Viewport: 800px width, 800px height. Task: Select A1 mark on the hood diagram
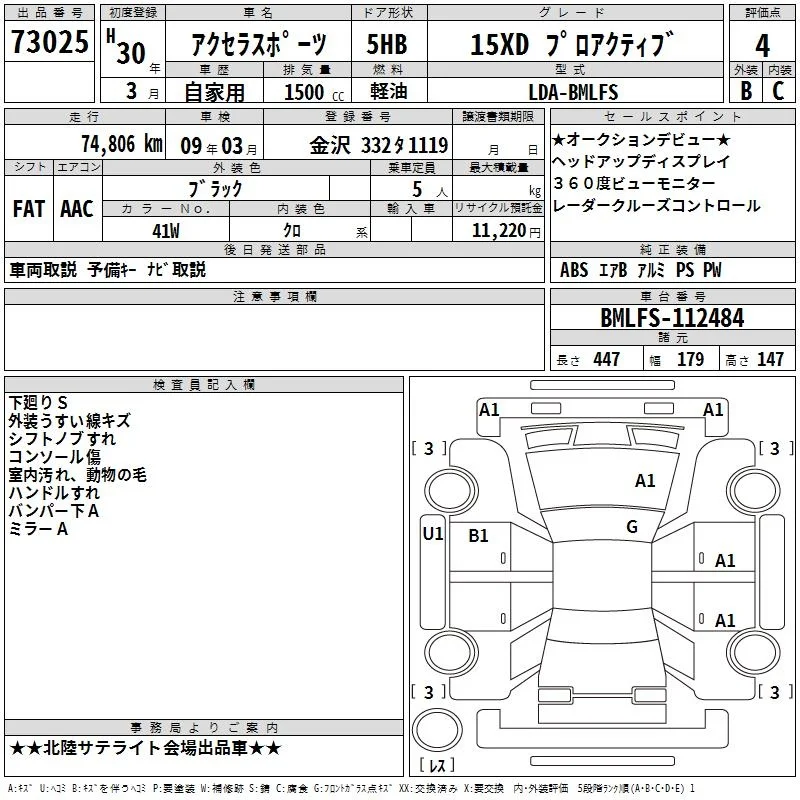[645, 481]
